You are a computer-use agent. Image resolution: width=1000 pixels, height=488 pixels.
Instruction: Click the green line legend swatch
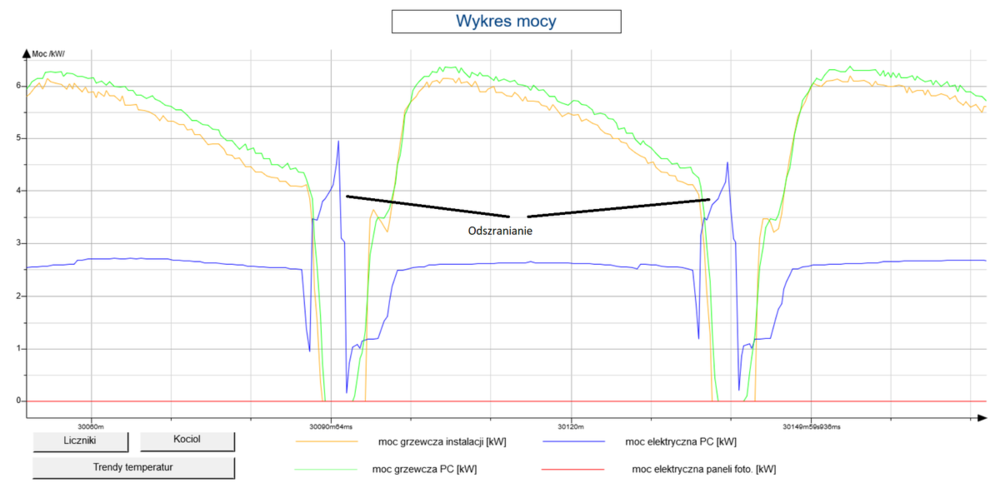(x=326, y=467)
